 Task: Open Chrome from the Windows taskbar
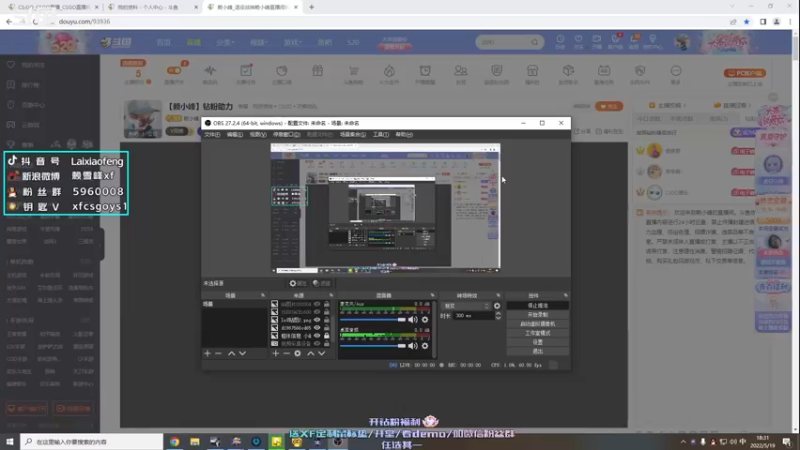174,441
